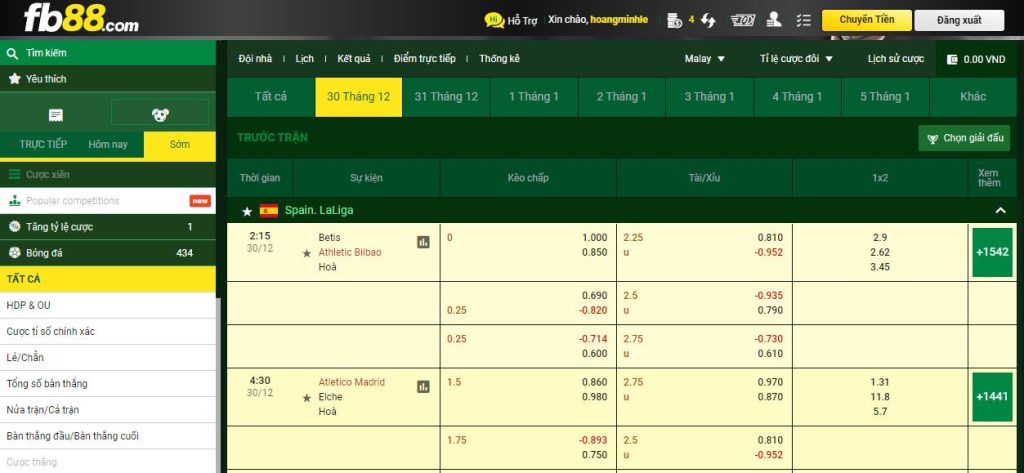Toggle favorite star for Spain LaLiga
This screenshot has width=1024, height=473.
pyautogui.click(x=247, y=211)
